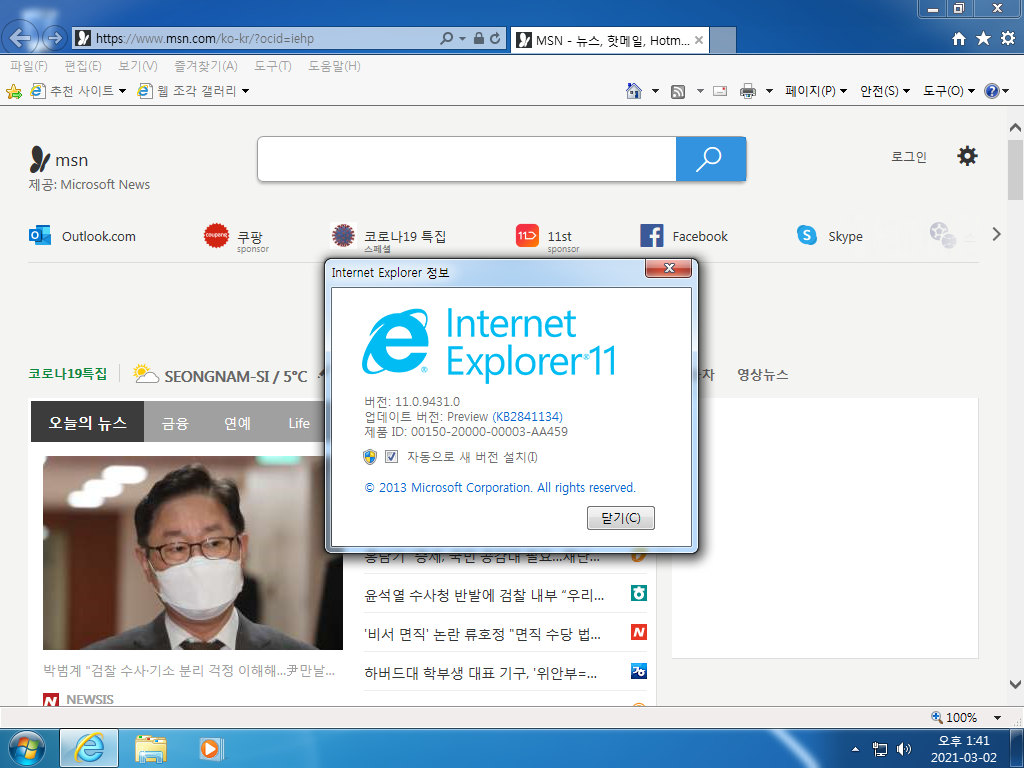Click the security lock icon in address bar
This screenshot has height=768, width=1024.
point(479,39)
